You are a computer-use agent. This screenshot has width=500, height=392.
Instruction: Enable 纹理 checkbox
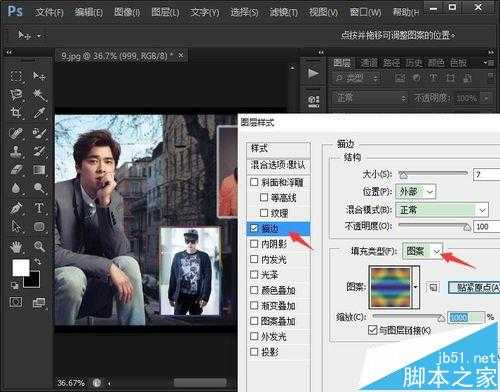point(264,213)
